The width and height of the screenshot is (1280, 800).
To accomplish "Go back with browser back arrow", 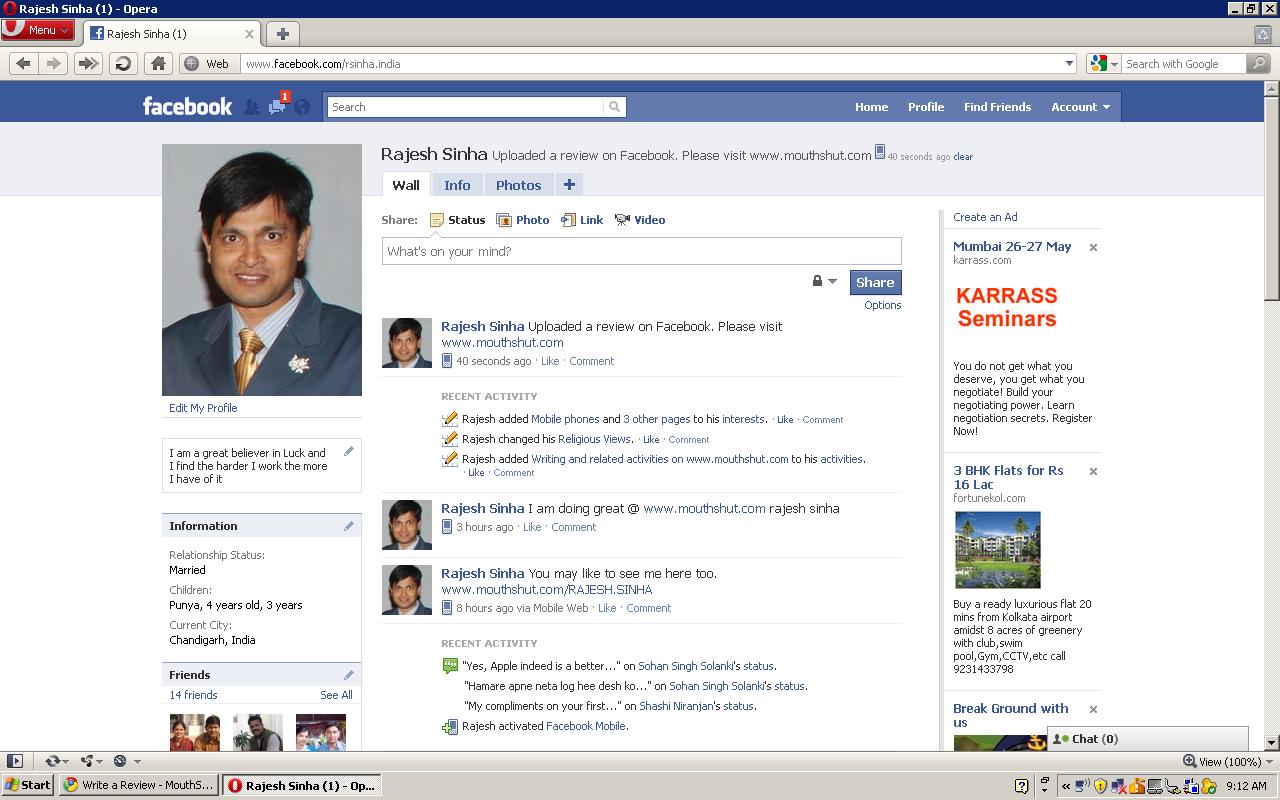I will pyautogui.click(x=23, y=63).
